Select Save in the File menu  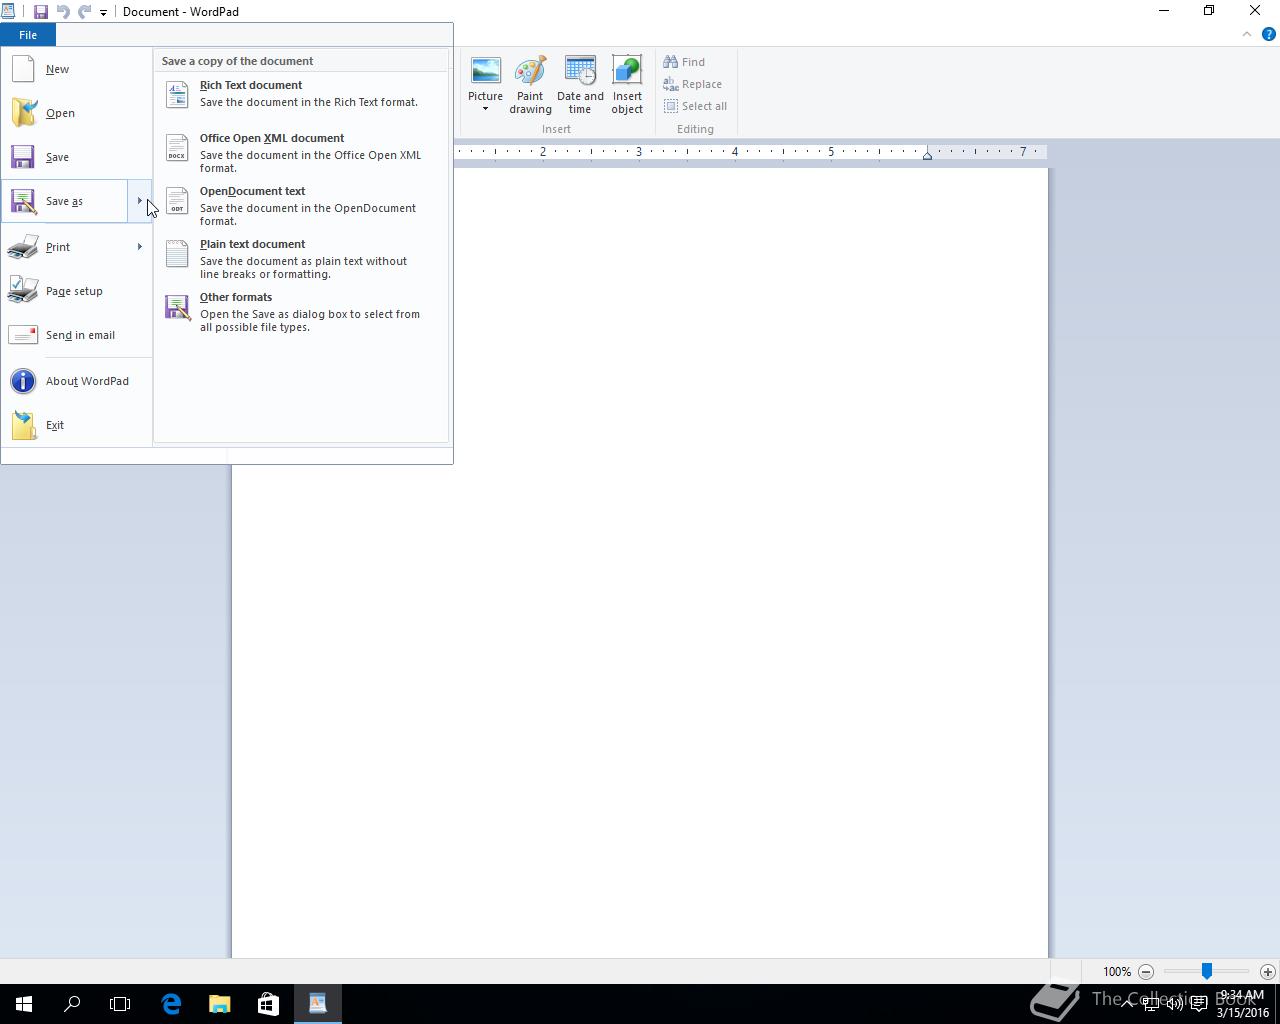point(77,157)
